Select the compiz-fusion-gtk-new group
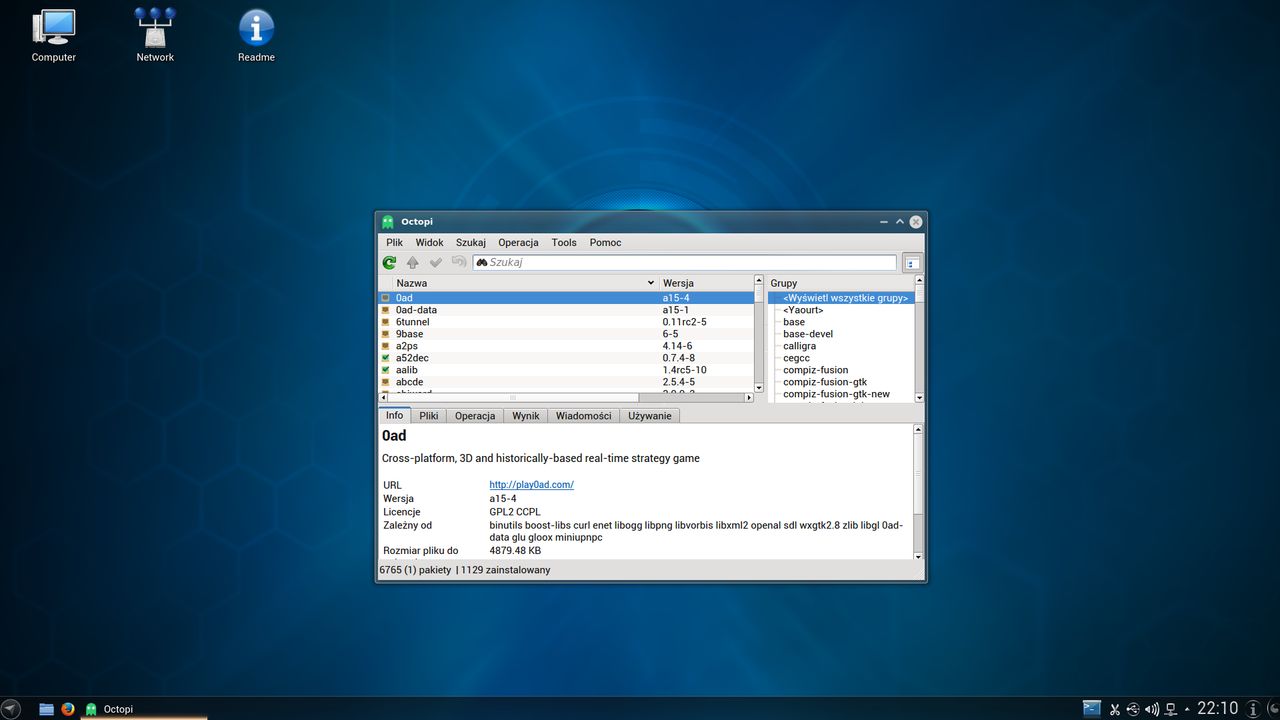The image size is (1280, 720). click(836, 394)
